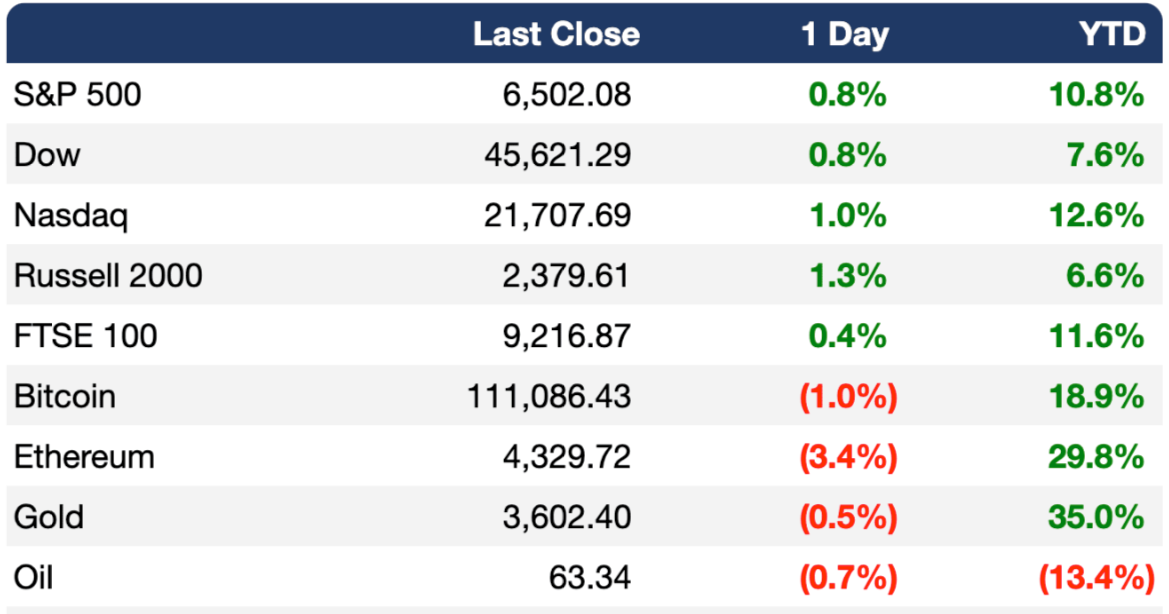Select the S&P 500 row label
1169x614 pixels.
click(x=78, y=95)
